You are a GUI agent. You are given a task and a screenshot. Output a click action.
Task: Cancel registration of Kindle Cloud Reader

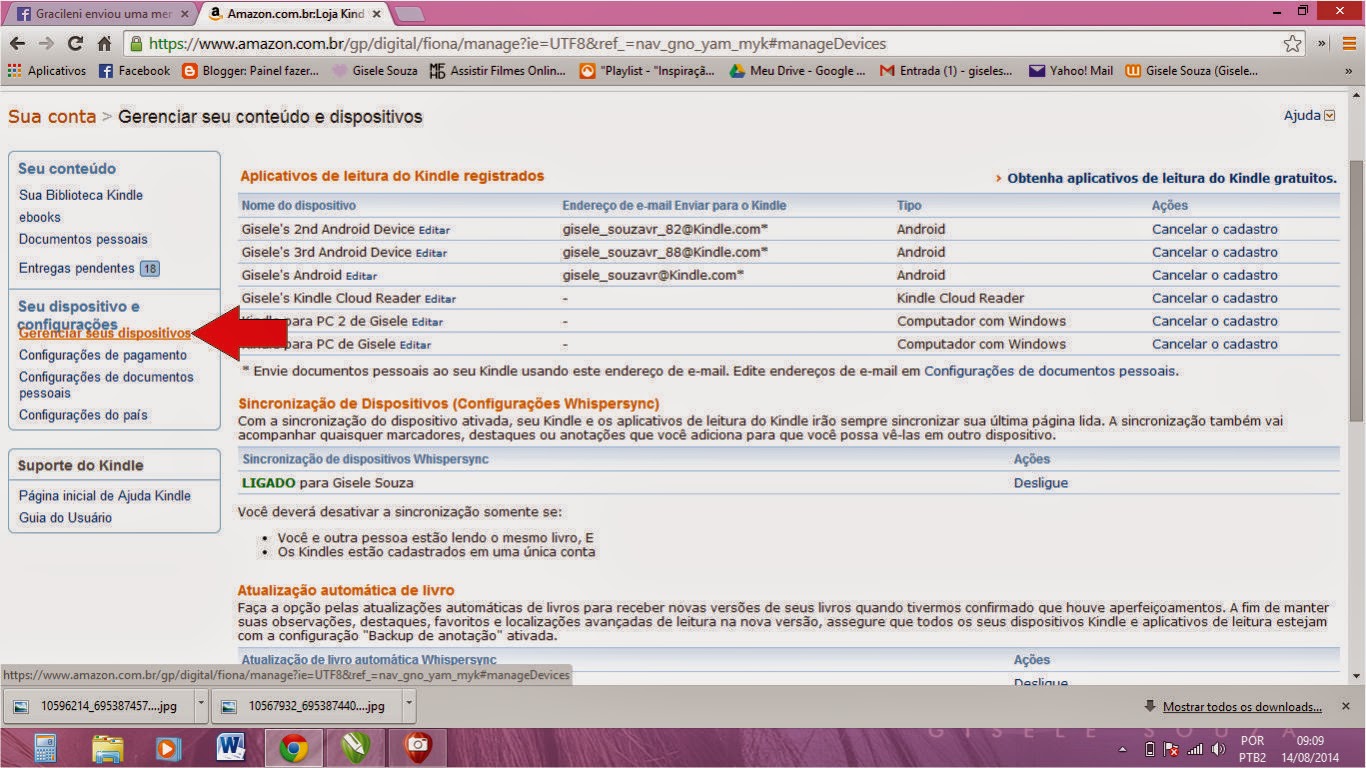coord(1215,298)
